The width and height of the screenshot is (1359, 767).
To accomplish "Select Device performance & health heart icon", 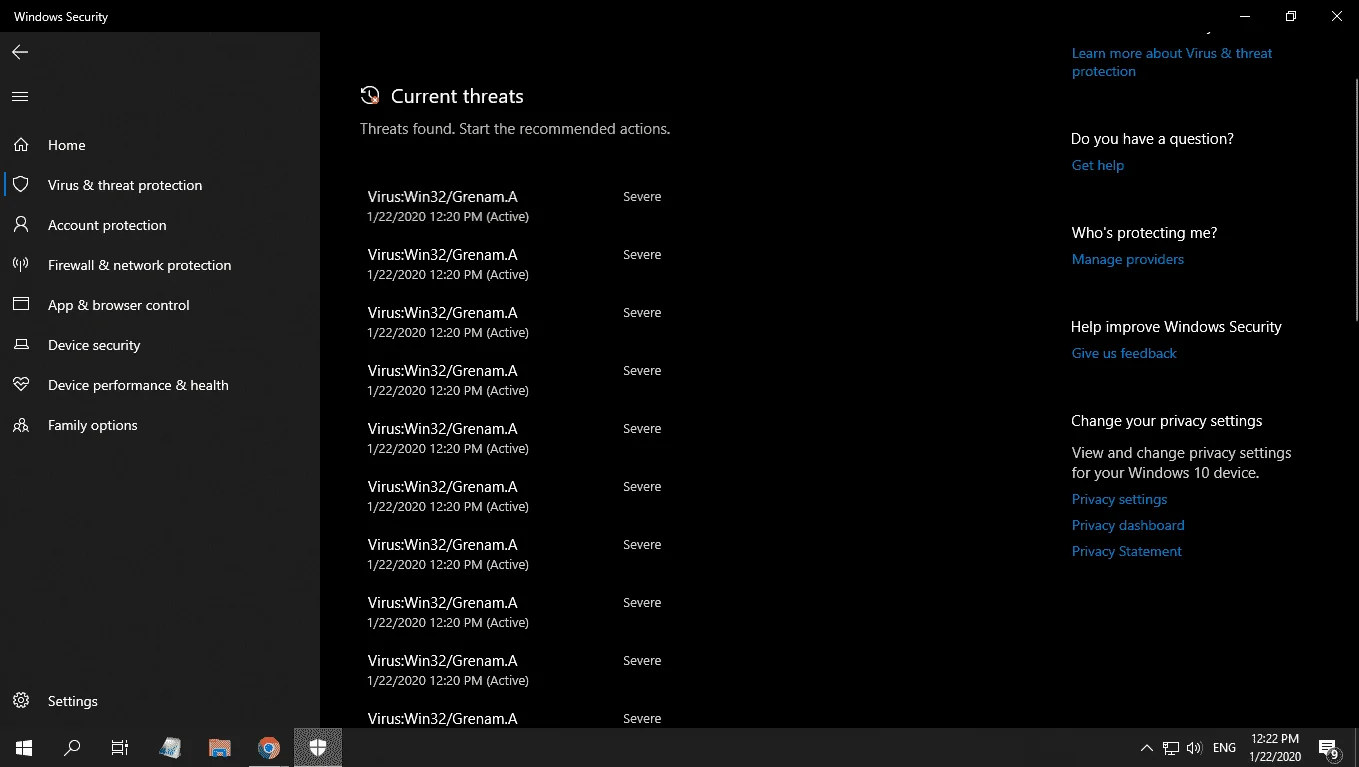I will (x=21, y=385).
